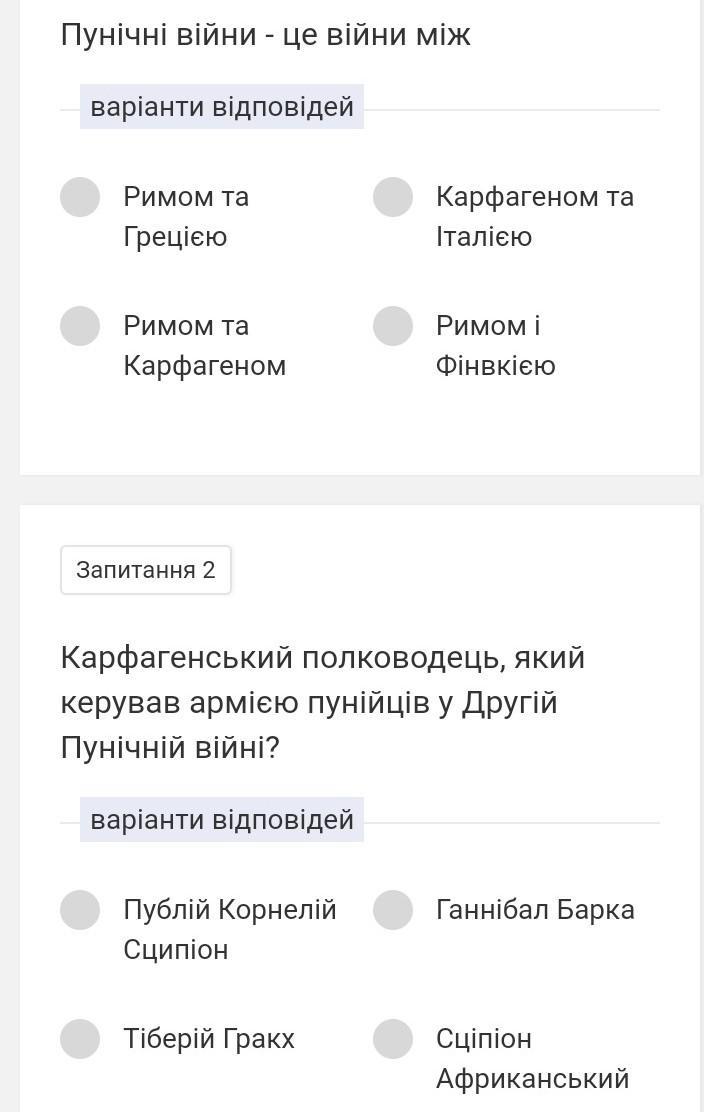
Task: Pick the radio button for 'Римом і Фінвкією'
Action: click(393, 326)
